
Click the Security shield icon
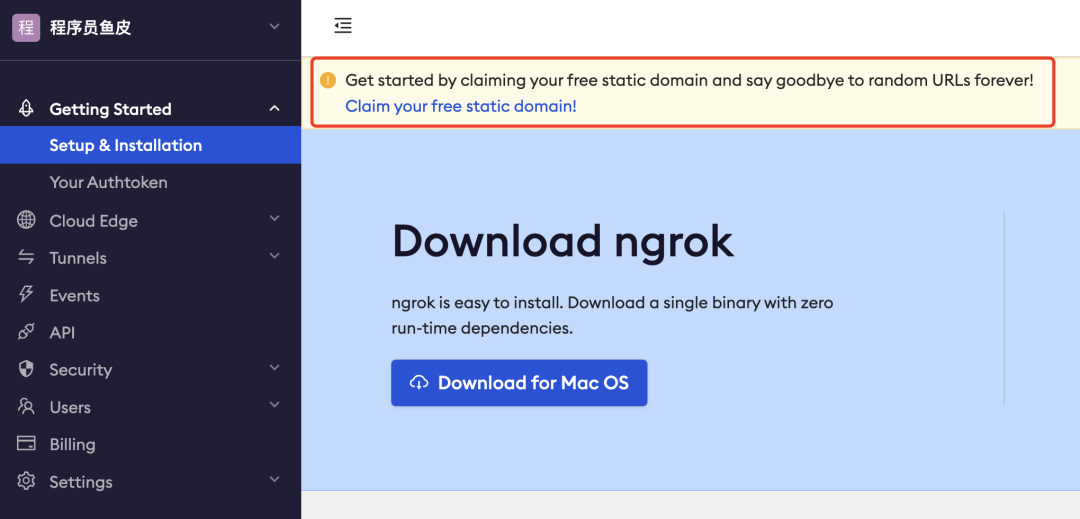[x=27, y=369]
